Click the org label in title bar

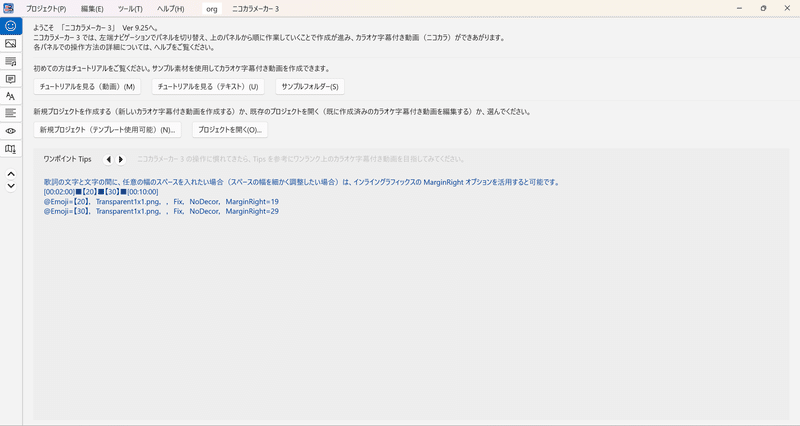click(212, 9)
